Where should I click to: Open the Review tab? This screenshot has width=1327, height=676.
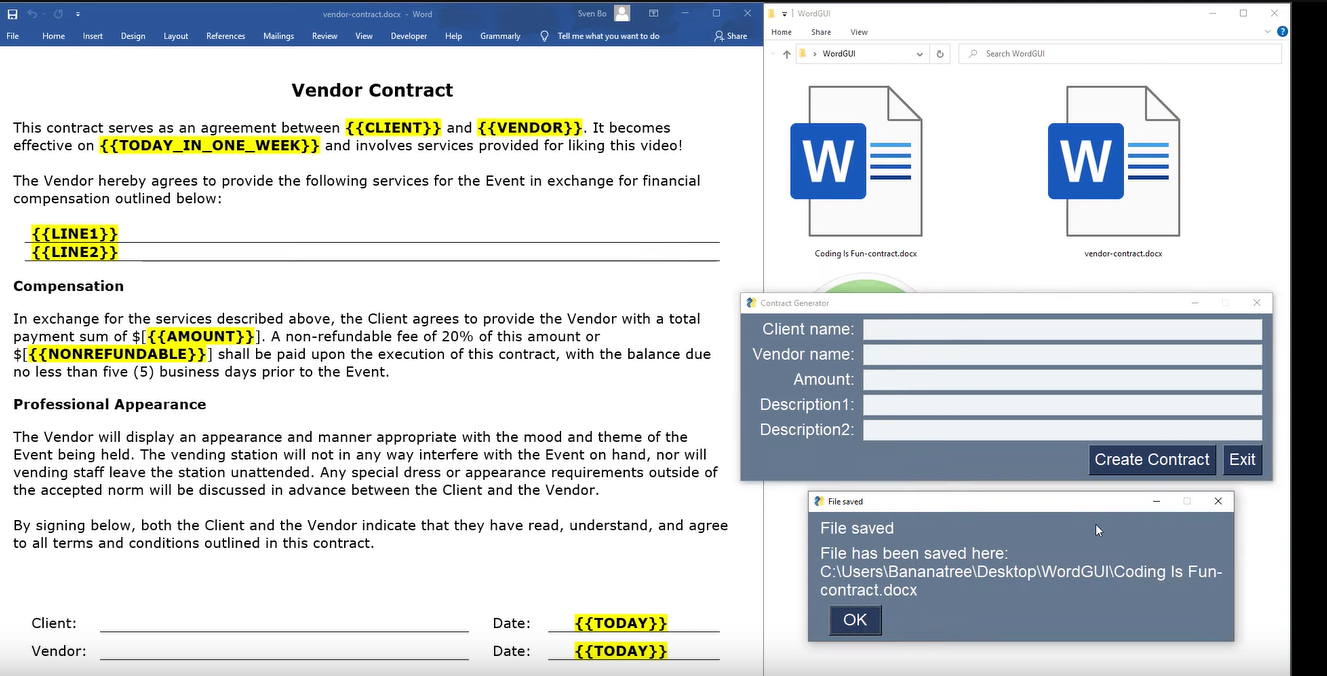pyautogui.click(x=325, y=36)
